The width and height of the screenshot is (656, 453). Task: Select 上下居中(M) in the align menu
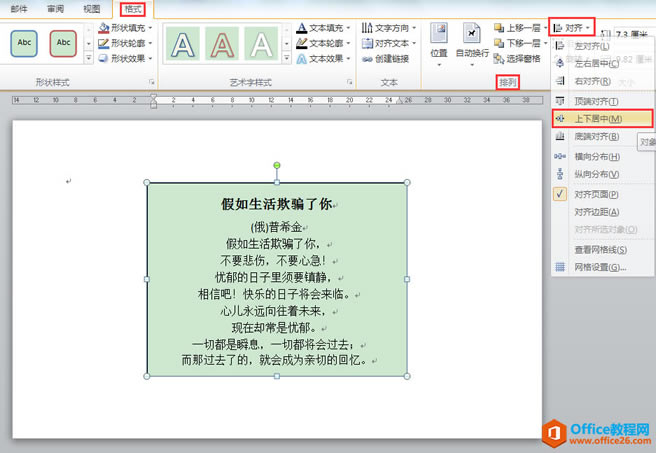pos(602,119)
